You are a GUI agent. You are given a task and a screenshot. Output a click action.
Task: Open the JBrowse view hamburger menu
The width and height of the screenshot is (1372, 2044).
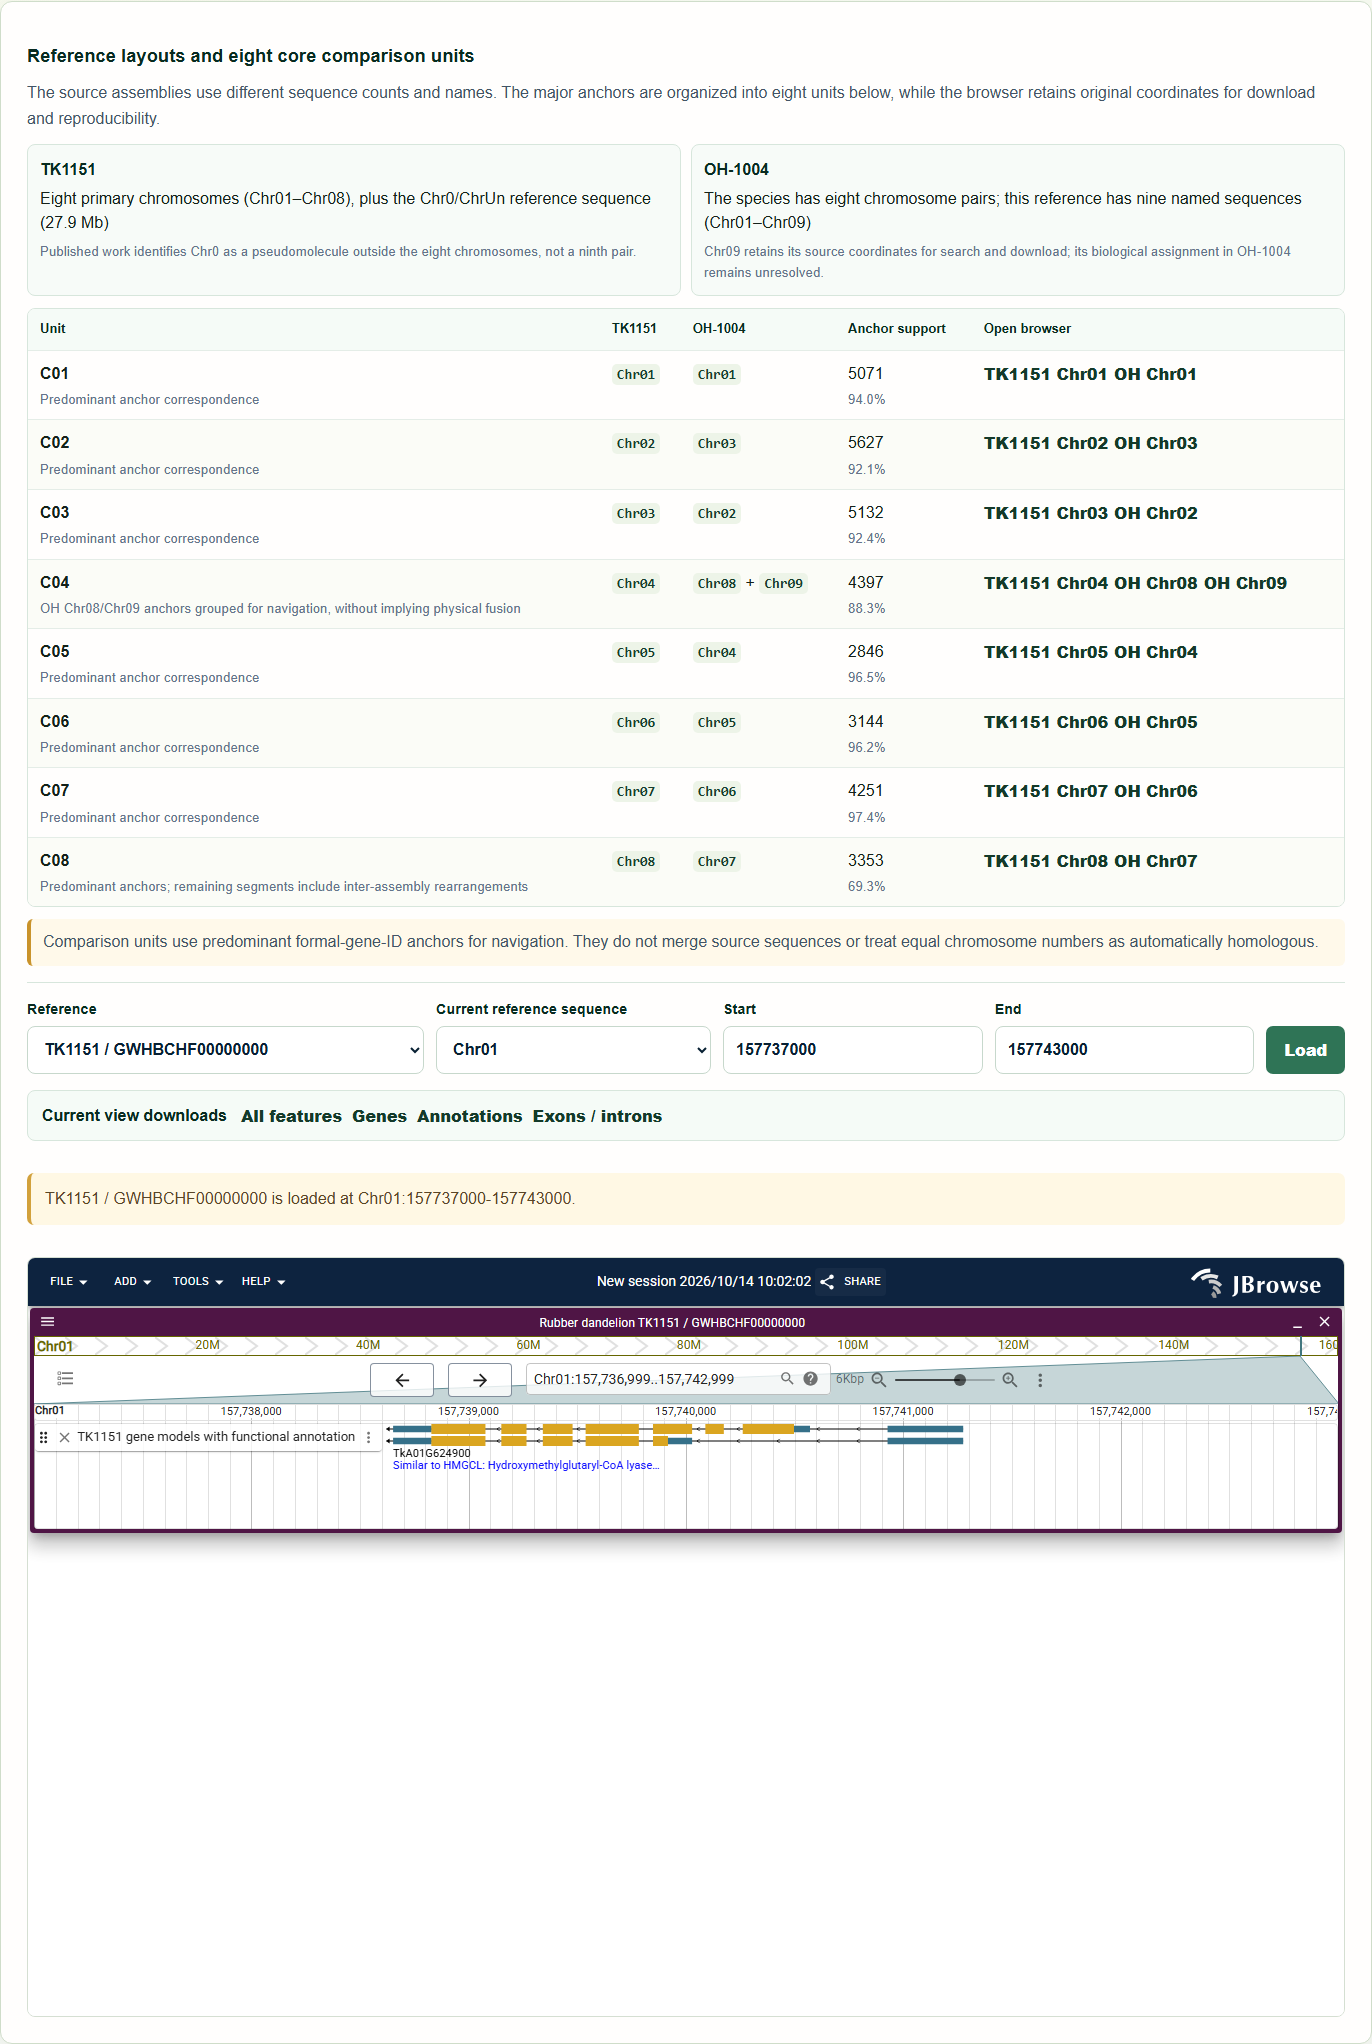[x=47, y=1321]
